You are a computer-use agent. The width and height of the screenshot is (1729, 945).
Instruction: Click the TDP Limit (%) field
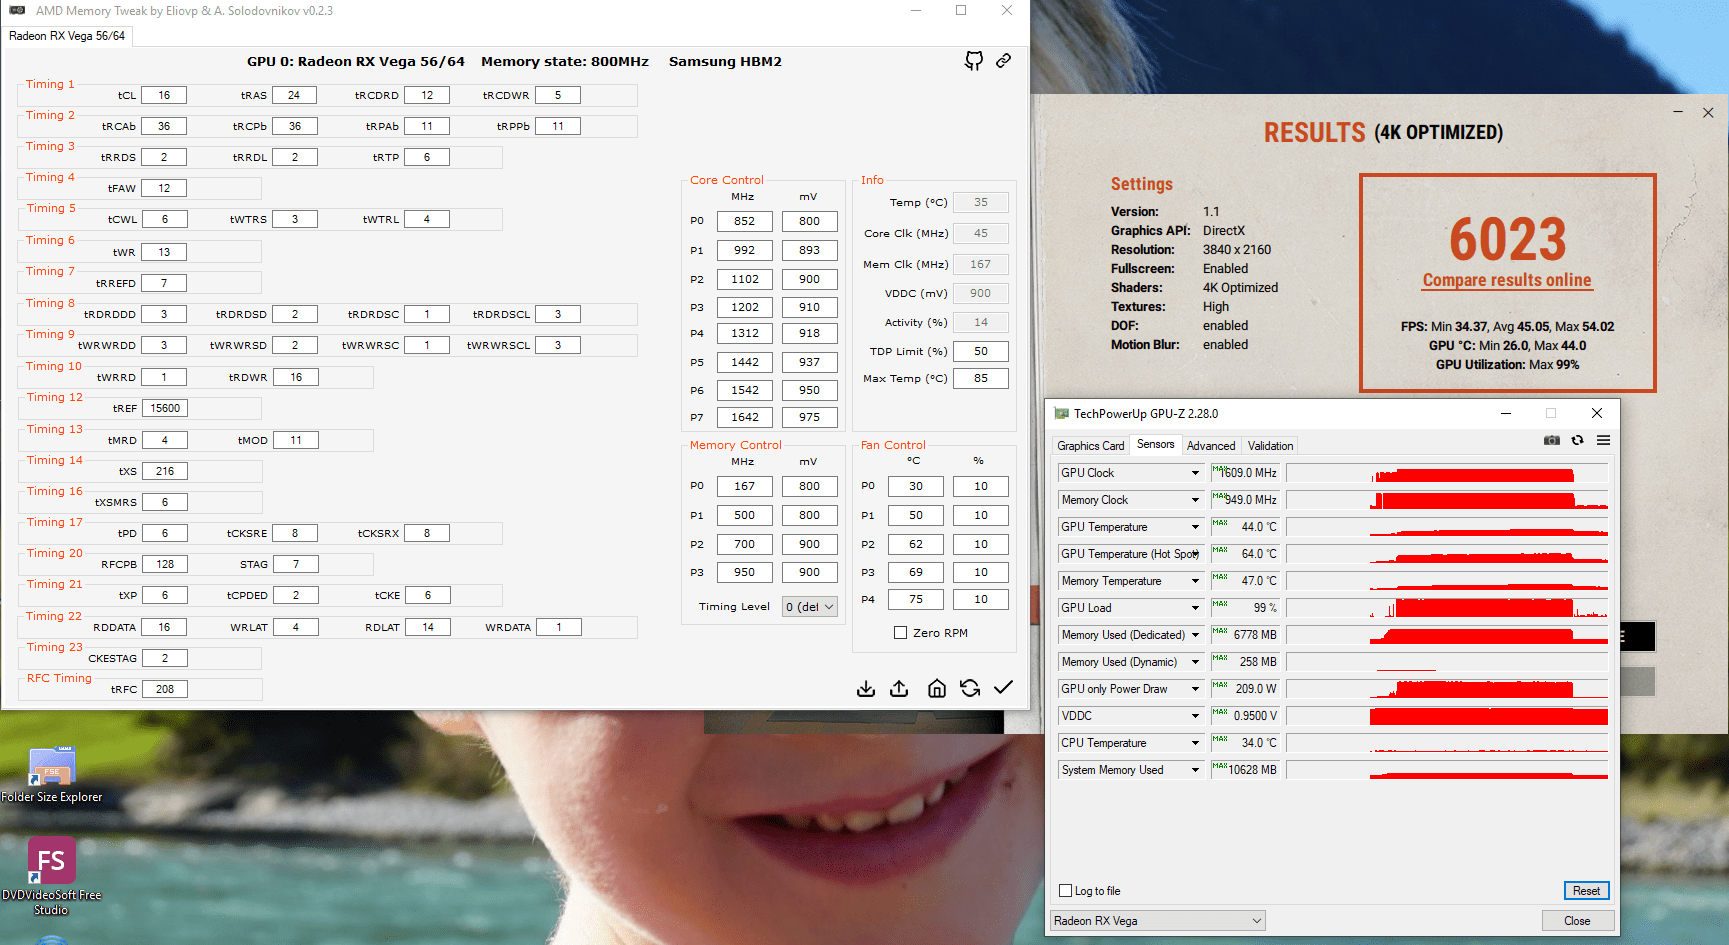(981, 351)
